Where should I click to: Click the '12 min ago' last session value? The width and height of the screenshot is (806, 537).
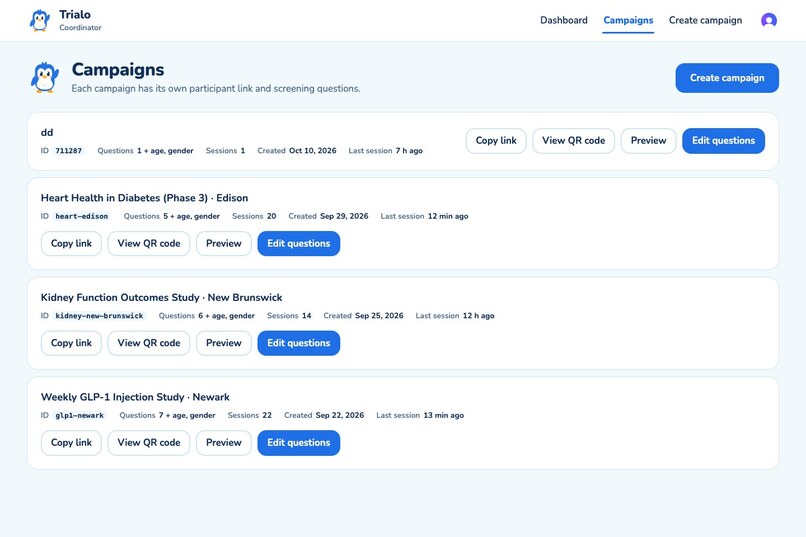[448, 216]
